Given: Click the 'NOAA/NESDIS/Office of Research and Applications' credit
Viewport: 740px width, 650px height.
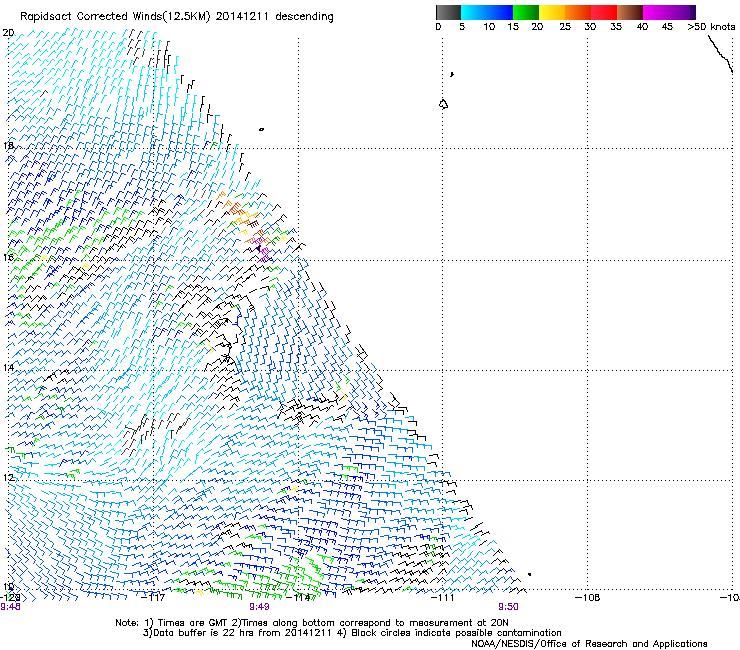Looking at the screenshot, I should (589, 644).
